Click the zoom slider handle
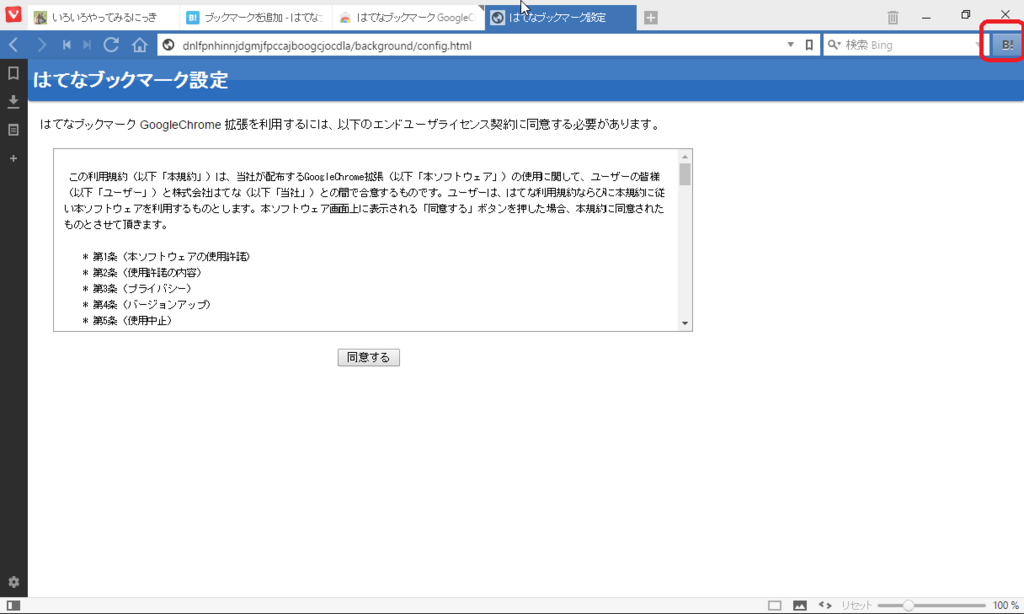The height and width of the screenshot is (614, 1024). pyautogui.click(x=908, y=606)
